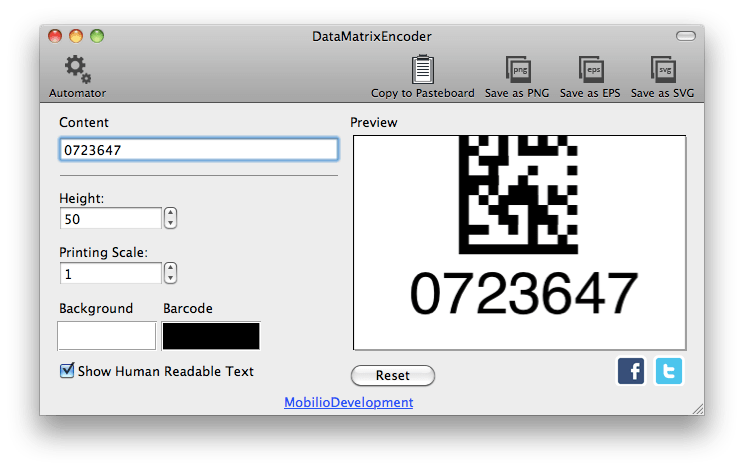The image size is (744, 470).
Task: Click the resize grip at window corner
Action: click(698, 409)
